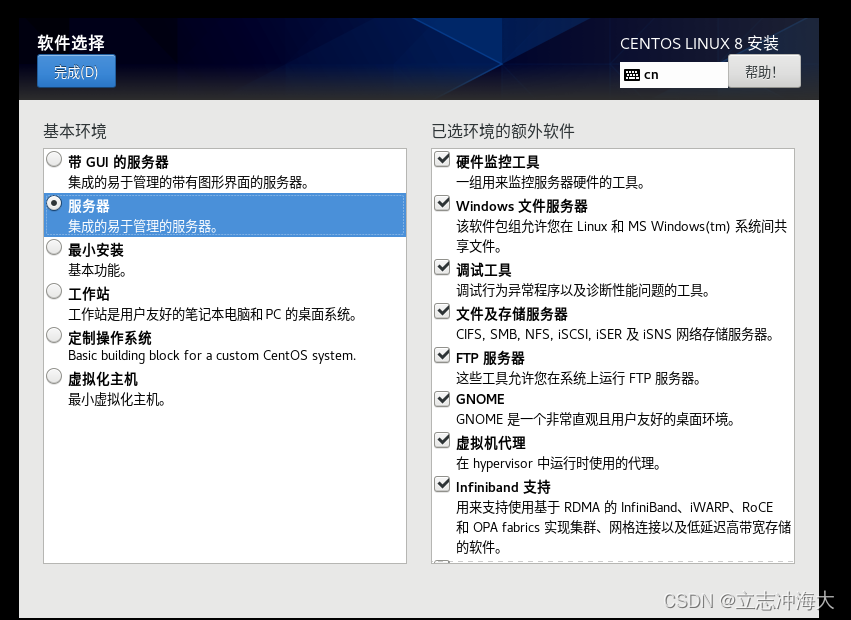This screenshot has height=620, width=851.
Task: Click the 最小虚拟化主机。 description
Action: (x=117, y=400)
